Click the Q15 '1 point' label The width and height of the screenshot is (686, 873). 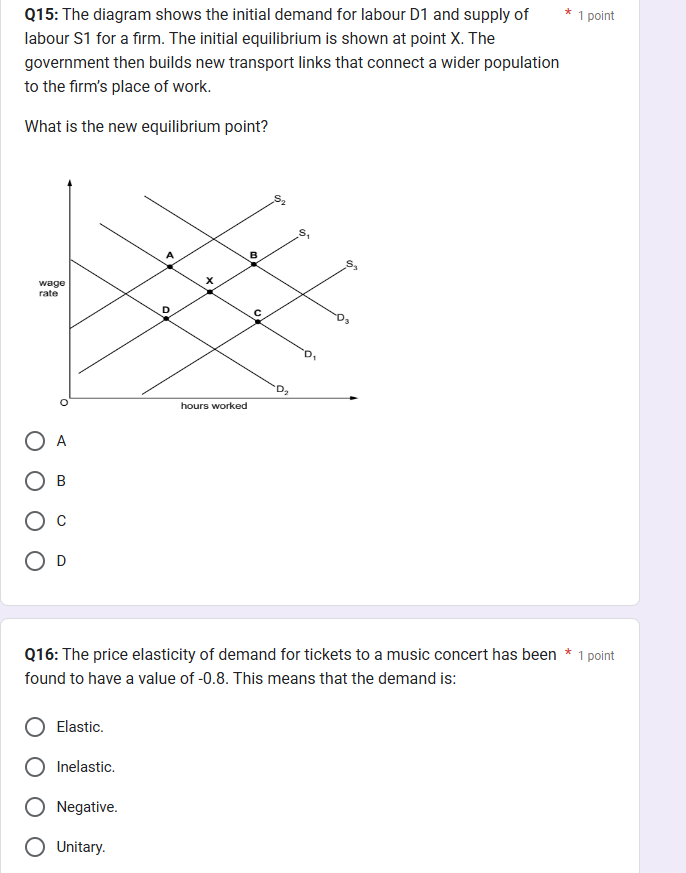pos(596,16)
